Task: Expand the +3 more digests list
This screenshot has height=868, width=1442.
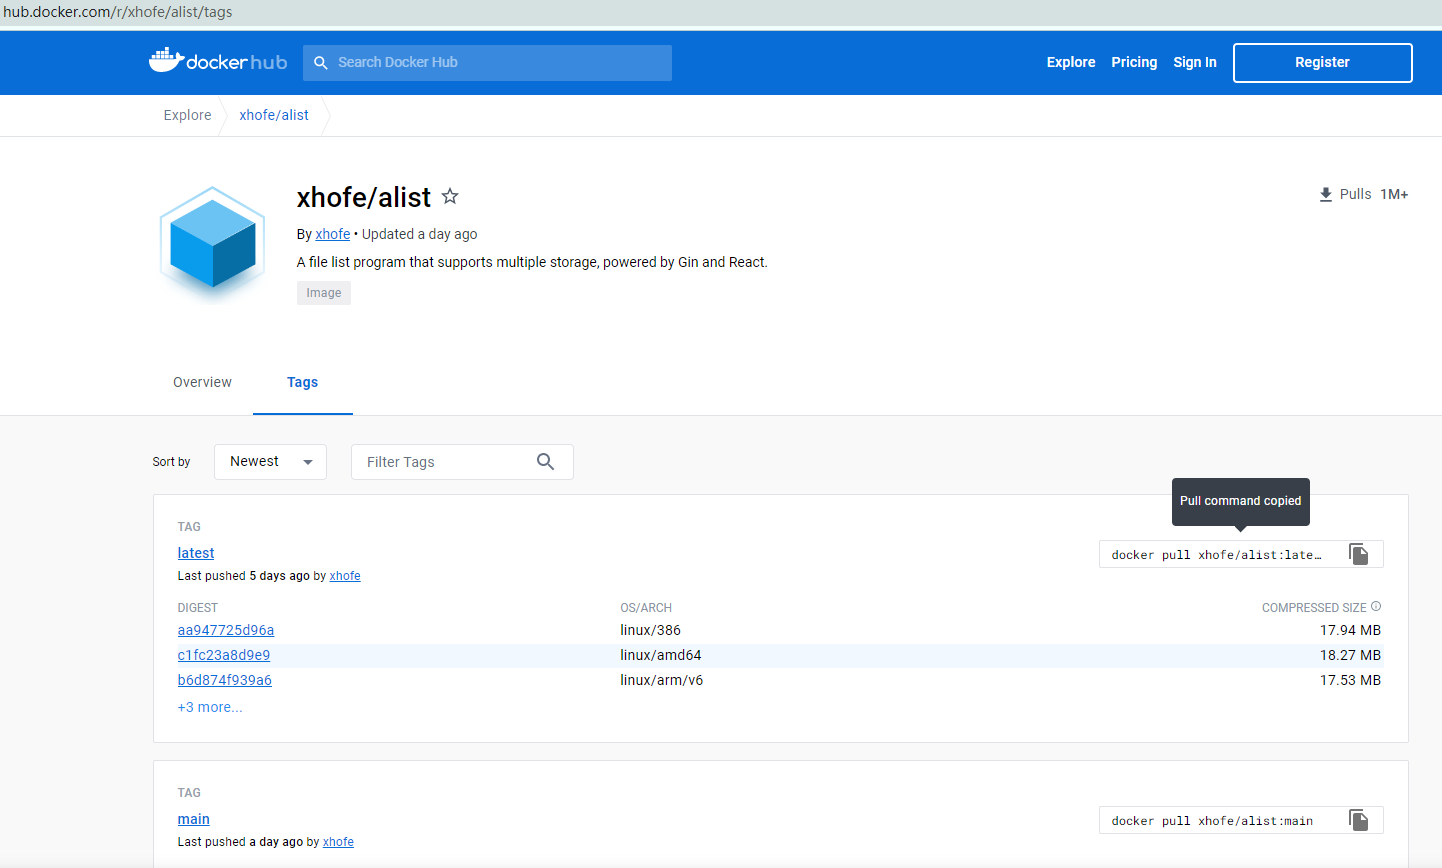Action: [210, 707]
